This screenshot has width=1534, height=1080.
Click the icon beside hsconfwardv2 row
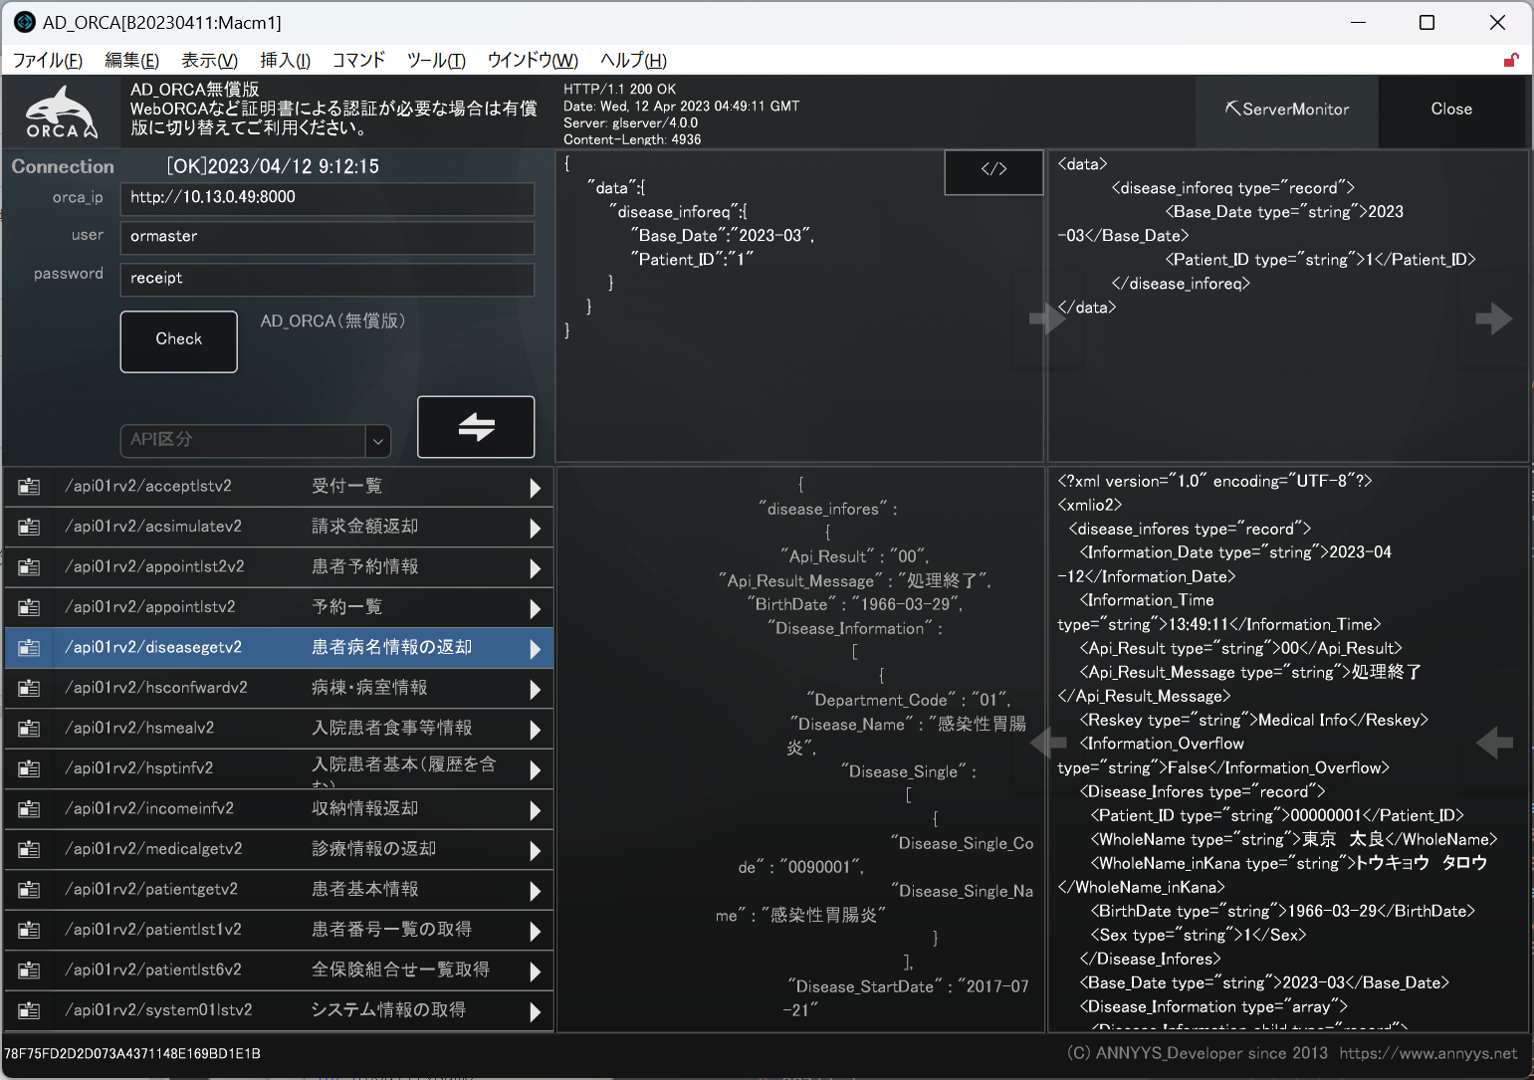click(x=29, y=688)
